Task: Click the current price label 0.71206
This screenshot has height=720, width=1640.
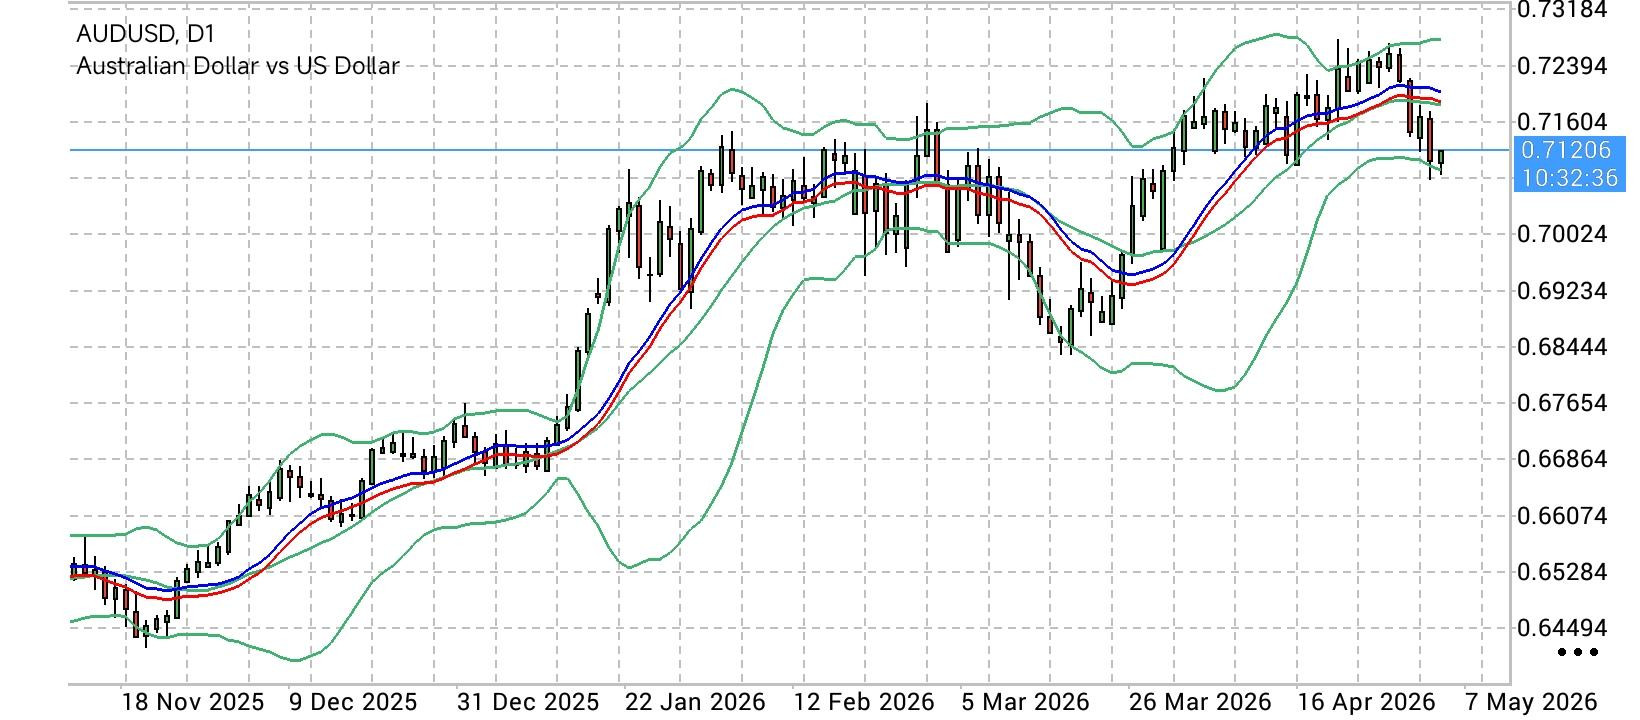Action: (x=1565, y=150)
